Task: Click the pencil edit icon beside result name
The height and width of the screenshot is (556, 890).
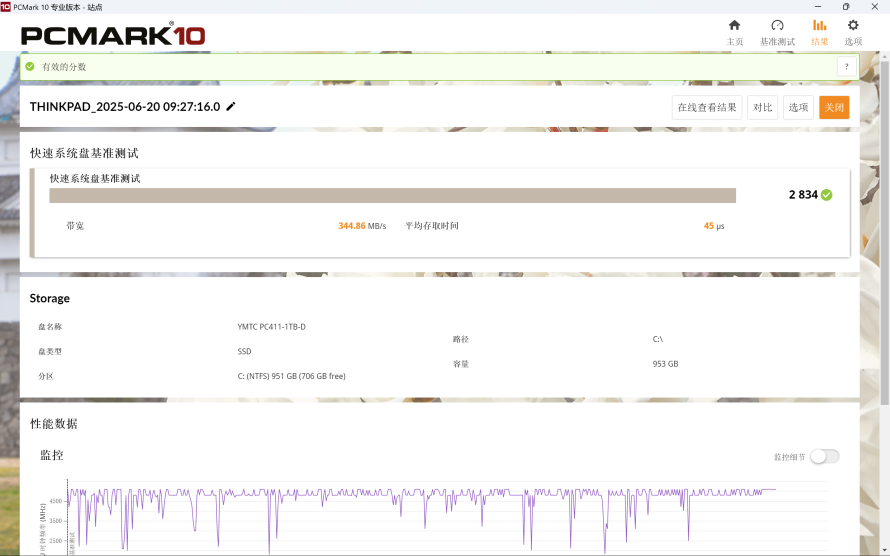Action: 230,107
